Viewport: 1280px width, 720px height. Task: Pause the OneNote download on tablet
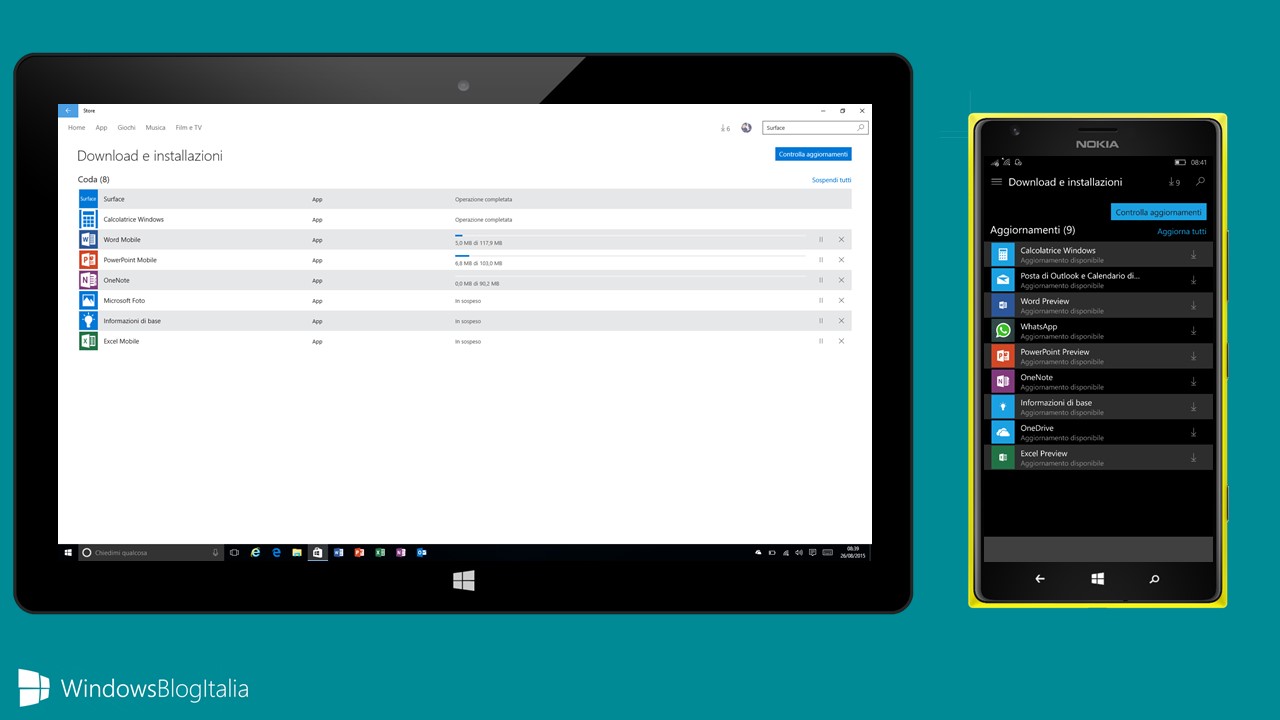(821, 280)
